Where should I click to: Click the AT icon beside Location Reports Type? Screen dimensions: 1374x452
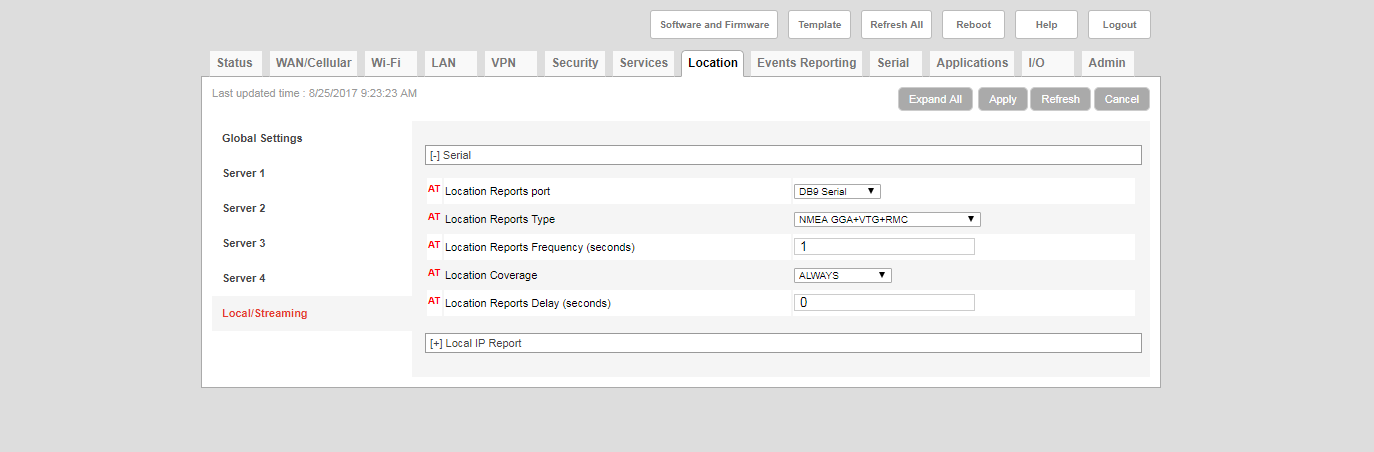point(434,217)
